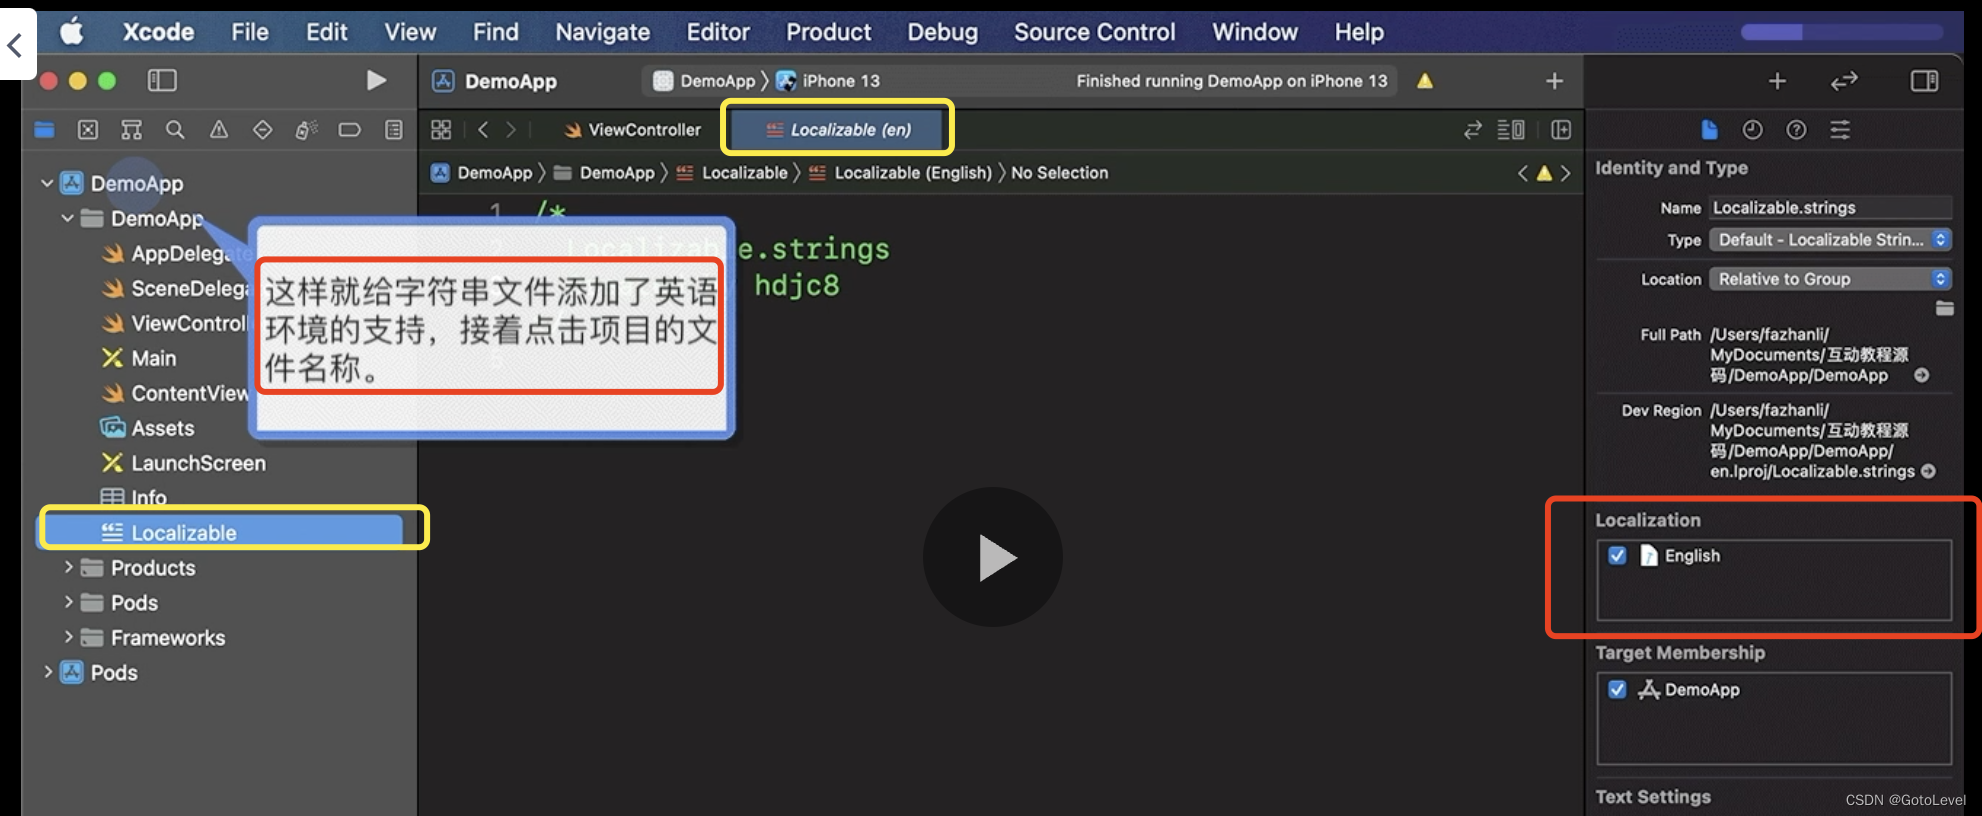
Task: Choose the iPhone 13 run destination
Action: tap(829, 81)
